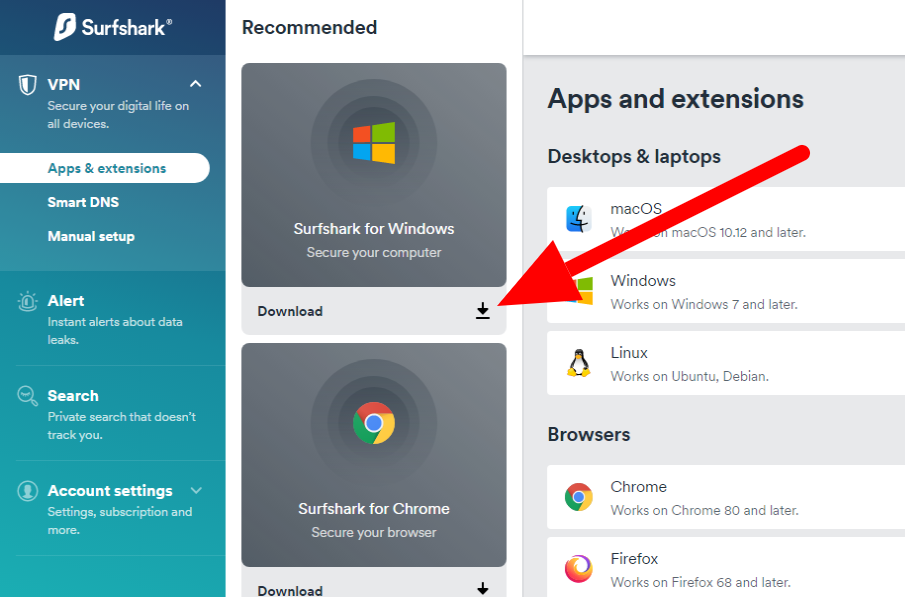Screen dimensions: 905x597
Task: Select the macOS row
Action: (726, 219)
